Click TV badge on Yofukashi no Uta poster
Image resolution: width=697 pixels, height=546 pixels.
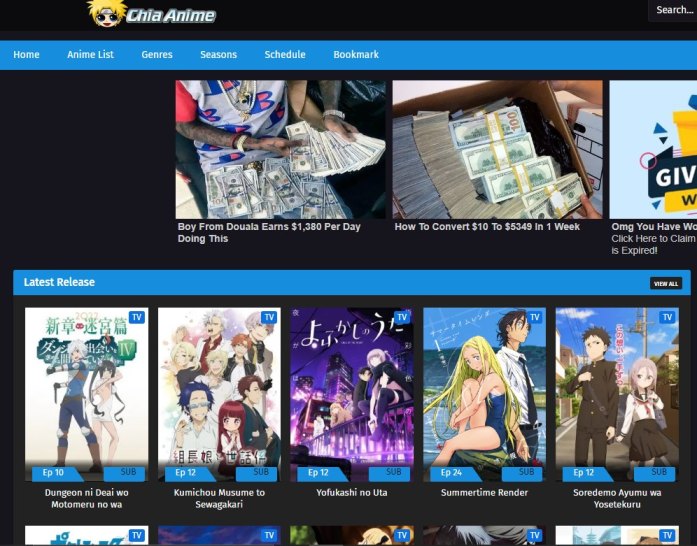click(x=402, y=317)
